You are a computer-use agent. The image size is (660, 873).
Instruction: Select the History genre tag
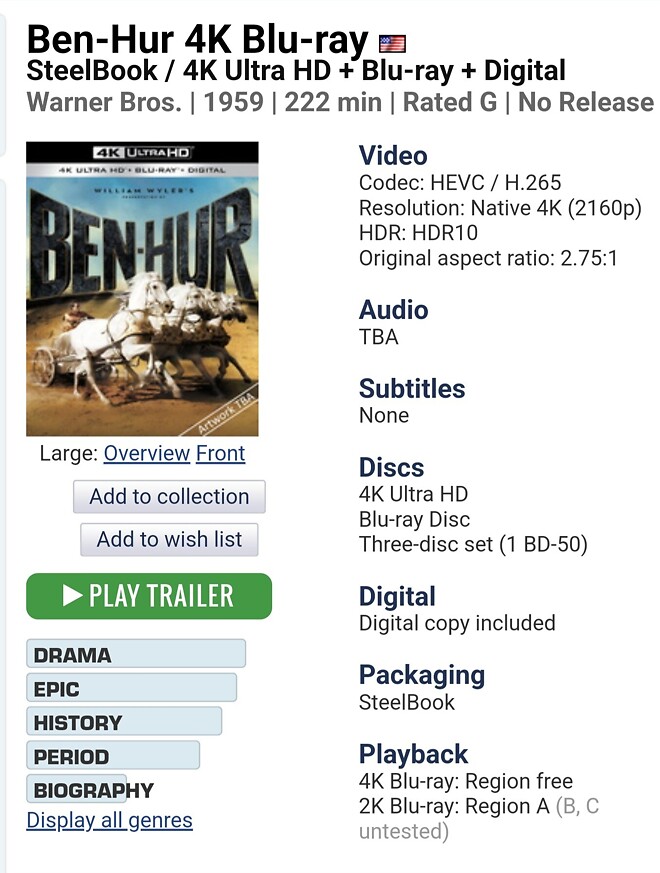point(124,722)
